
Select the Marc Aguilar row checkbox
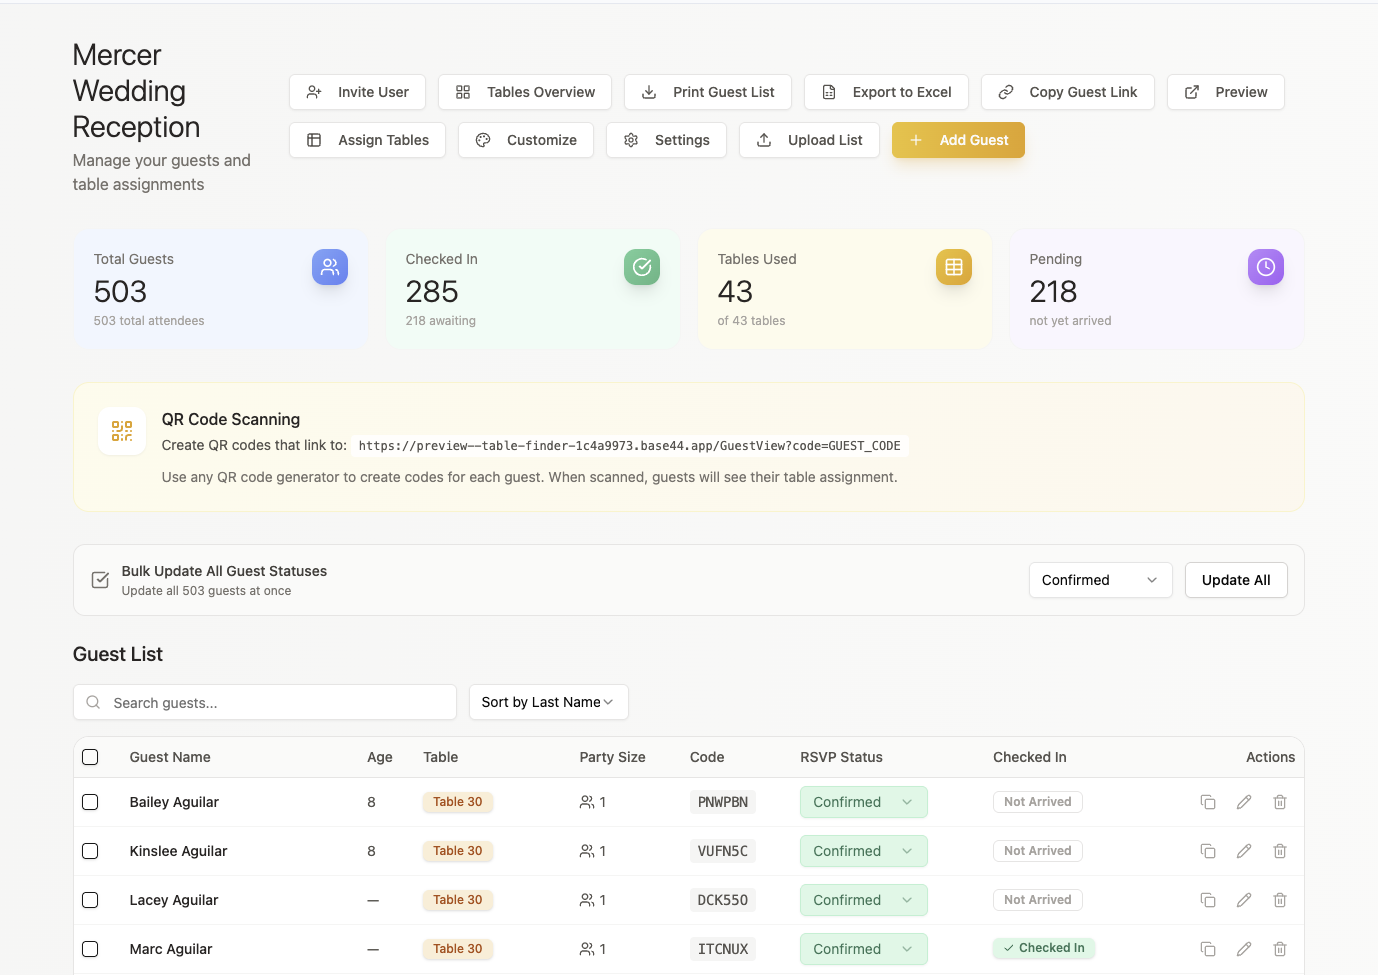pyautogui.click(x=90, y=949)
